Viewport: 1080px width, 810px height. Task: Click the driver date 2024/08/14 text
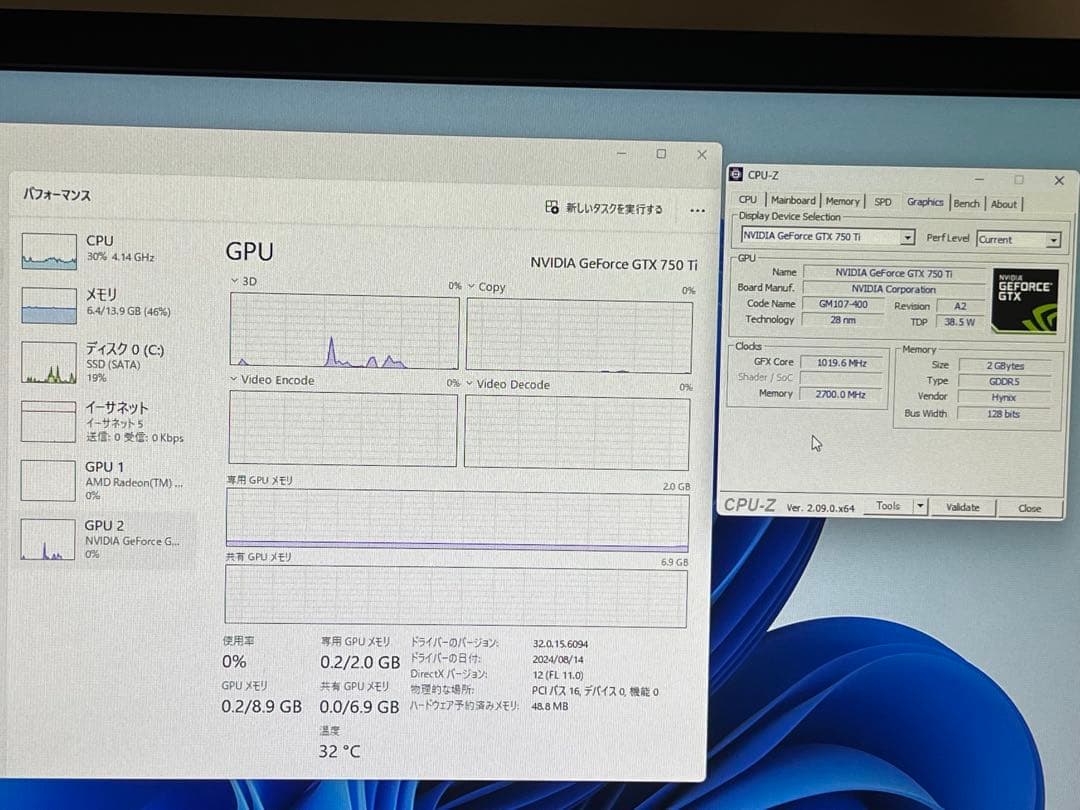[558, 660]
